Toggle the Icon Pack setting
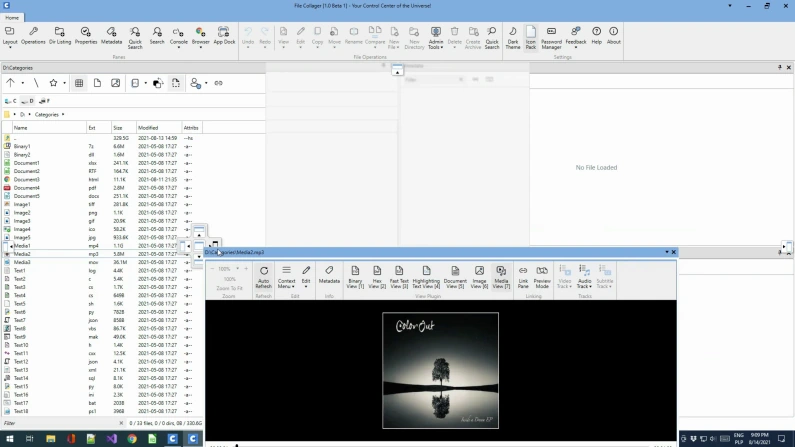Viewport: 795px width, 447px height. (x=530, y=38)
